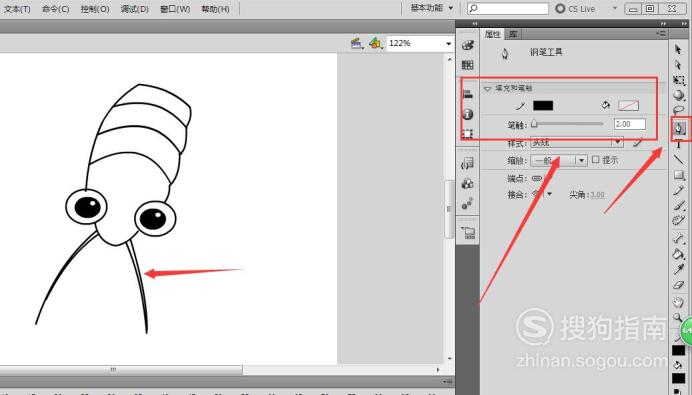Click the stroke value field 2.00
Screen dimensions: 692x395
(629, 124)
